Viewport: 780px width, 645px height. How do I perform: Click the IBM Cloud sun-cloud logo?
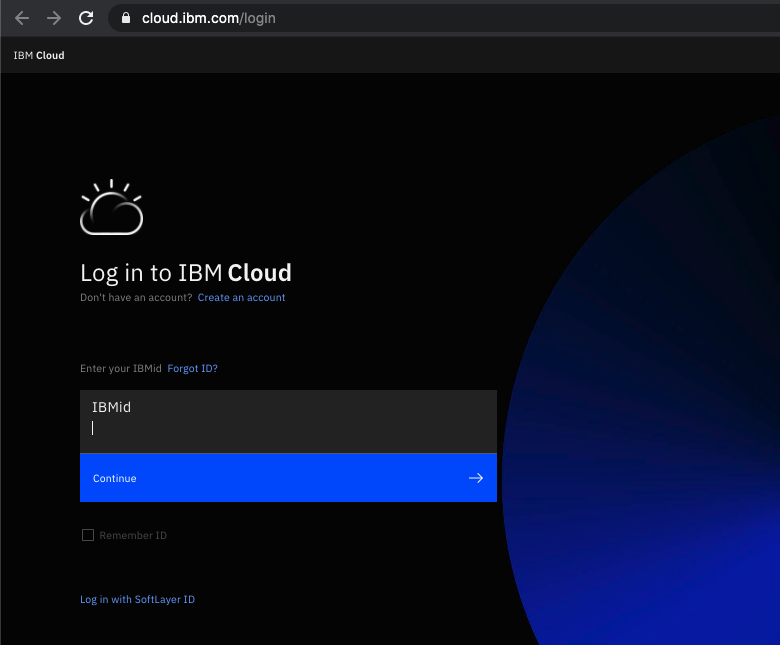pos(111,207)
